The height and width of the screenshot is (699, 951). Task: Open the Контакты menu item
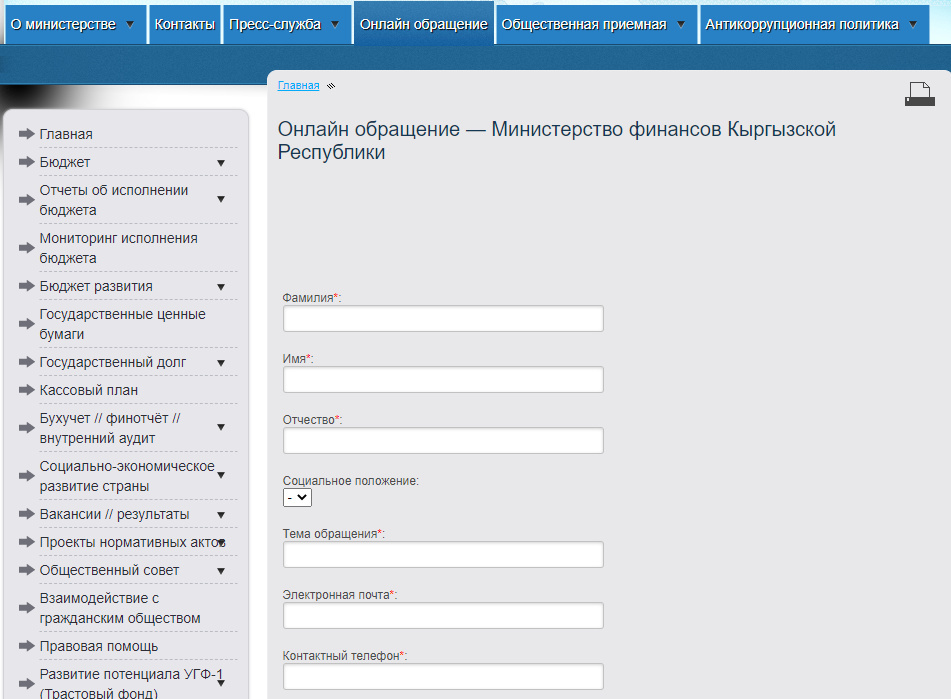click(x=185, y=20)
